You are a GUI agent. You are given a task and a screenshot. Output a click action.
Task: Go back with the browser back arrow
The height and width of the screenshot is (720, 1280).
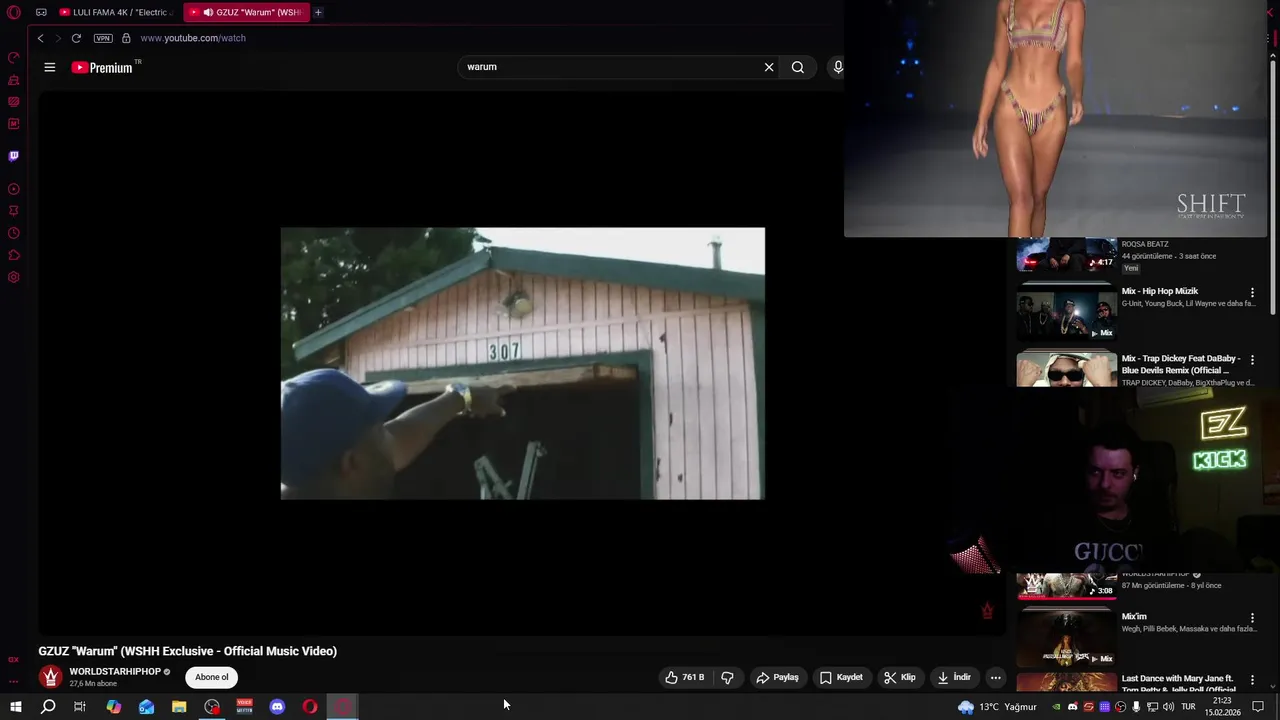click(x=40, y=38)
